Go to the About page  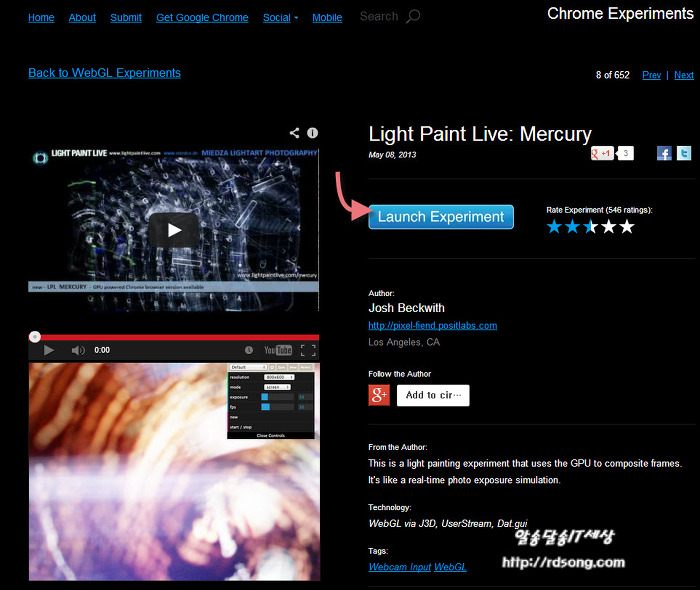pyautogui.click(x=82, y=17)
